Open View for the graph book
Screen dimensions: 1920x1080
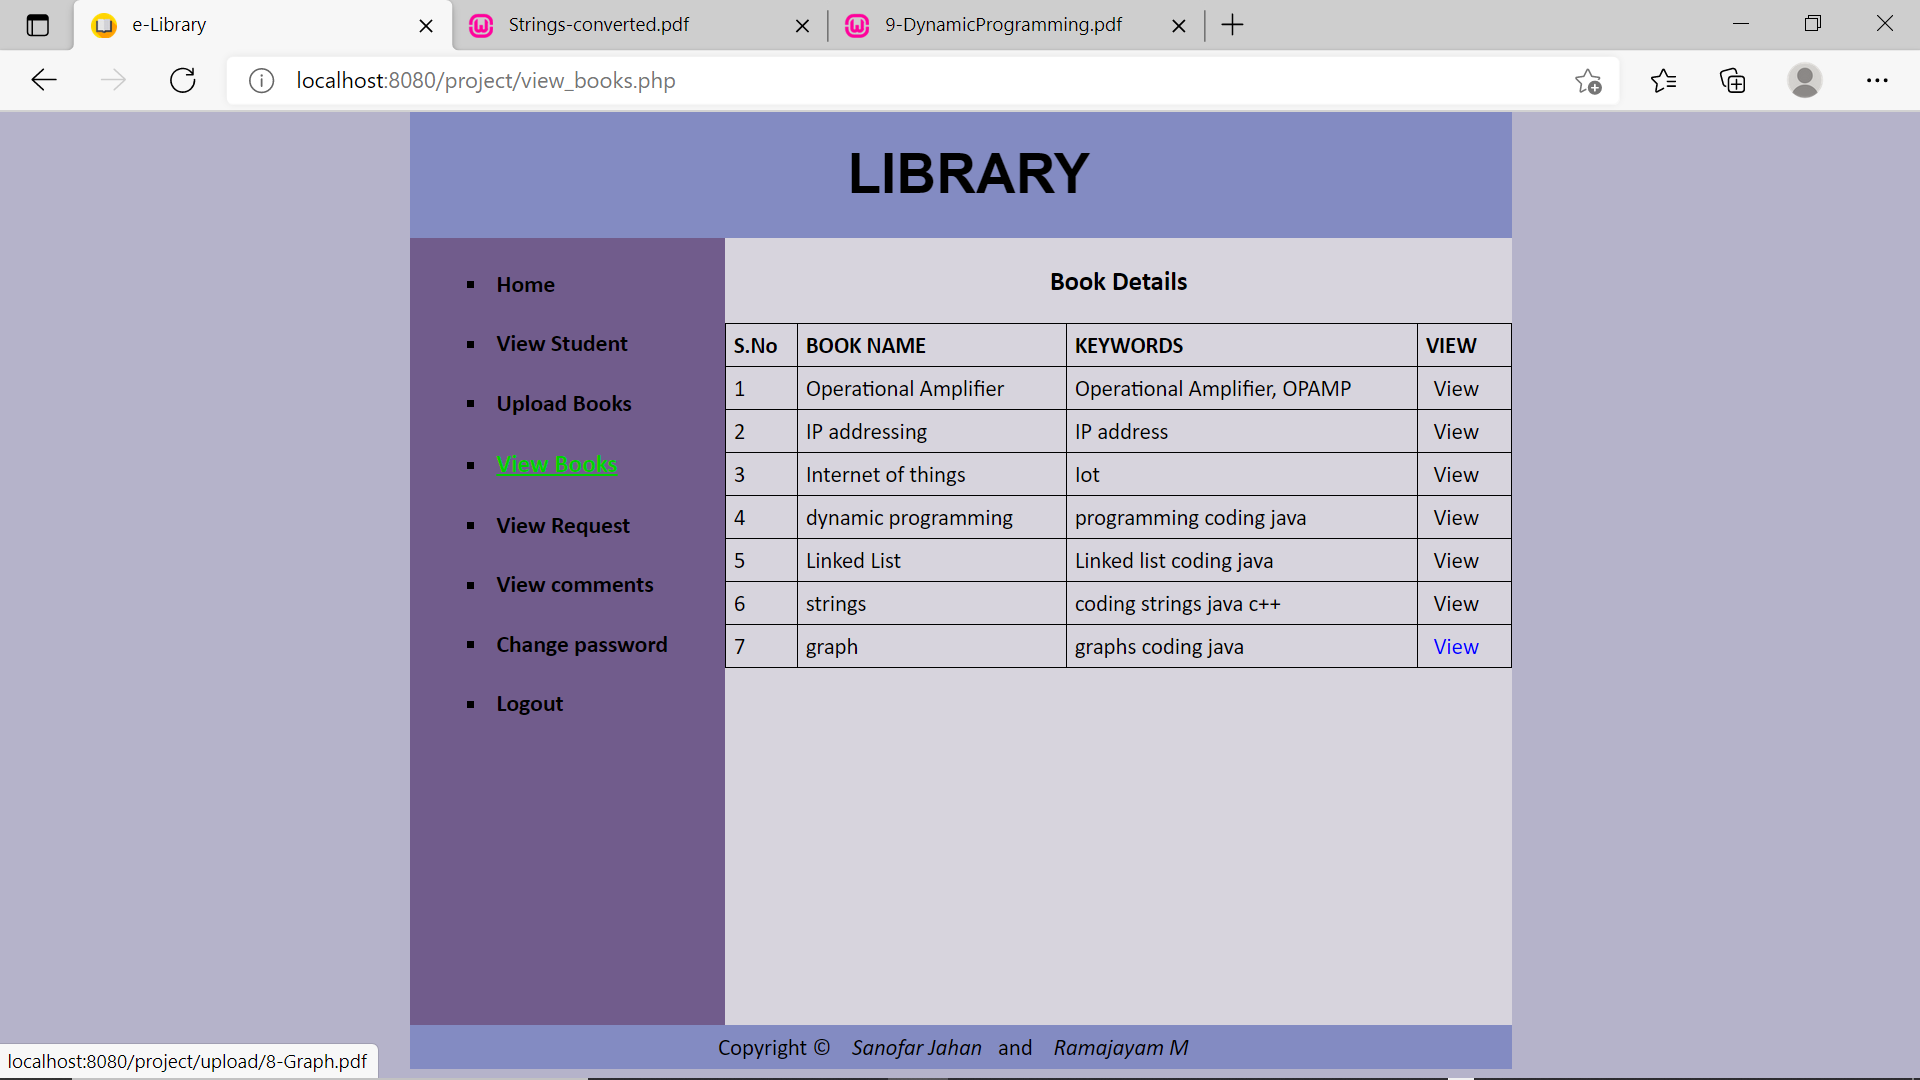pos(1455,646)
